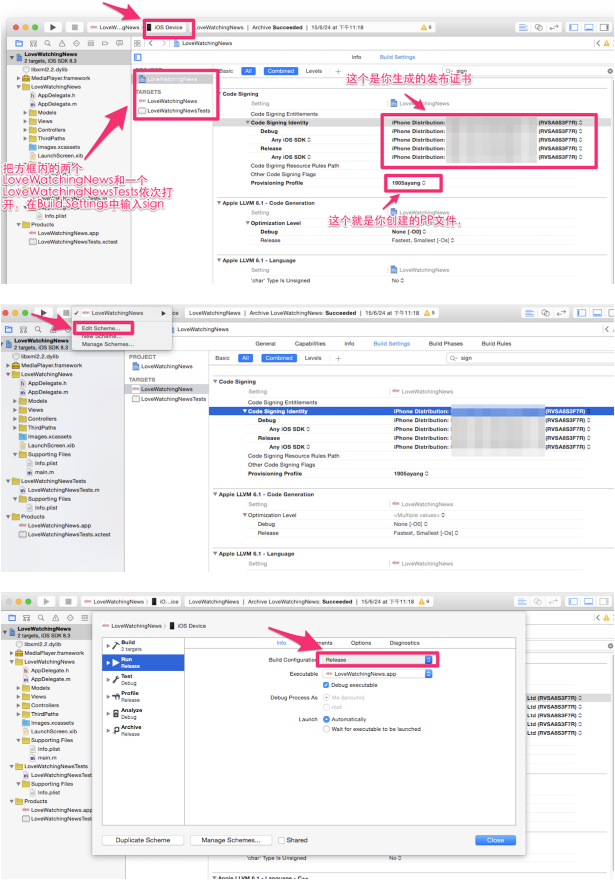The height and width of the screenshot is (882, 615).
Task: Toggle debug area panel in top screenshot
Action: [589, 27]
